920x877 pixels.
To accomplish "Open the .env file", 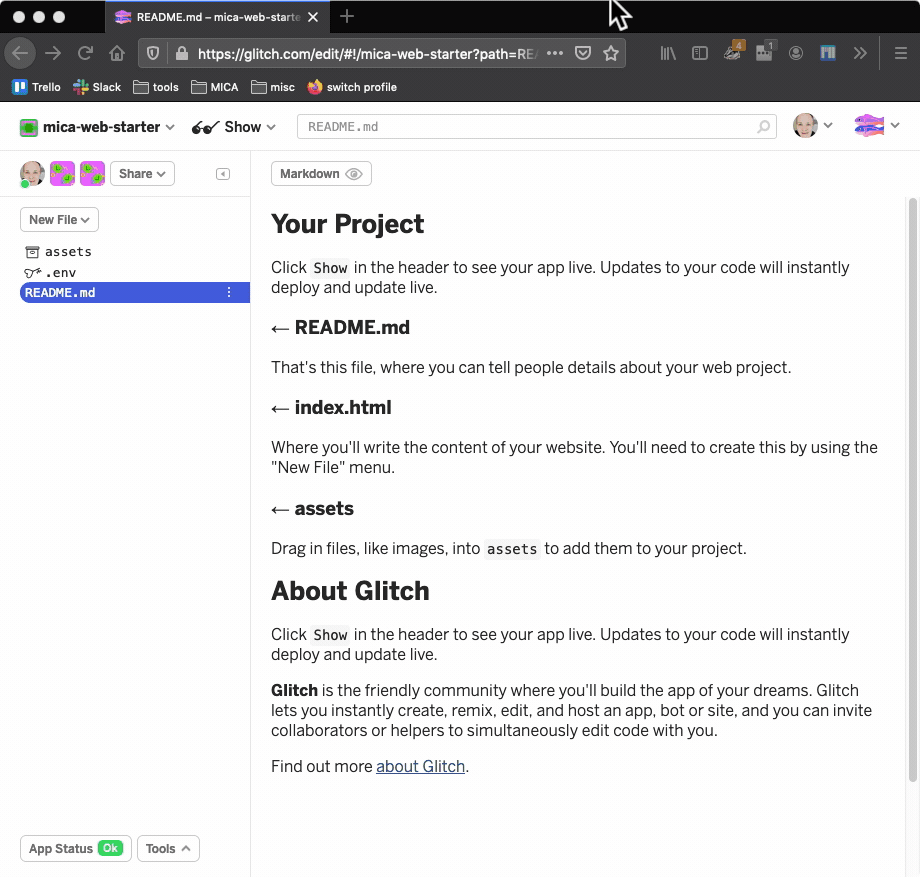I will tap(50, 273).
